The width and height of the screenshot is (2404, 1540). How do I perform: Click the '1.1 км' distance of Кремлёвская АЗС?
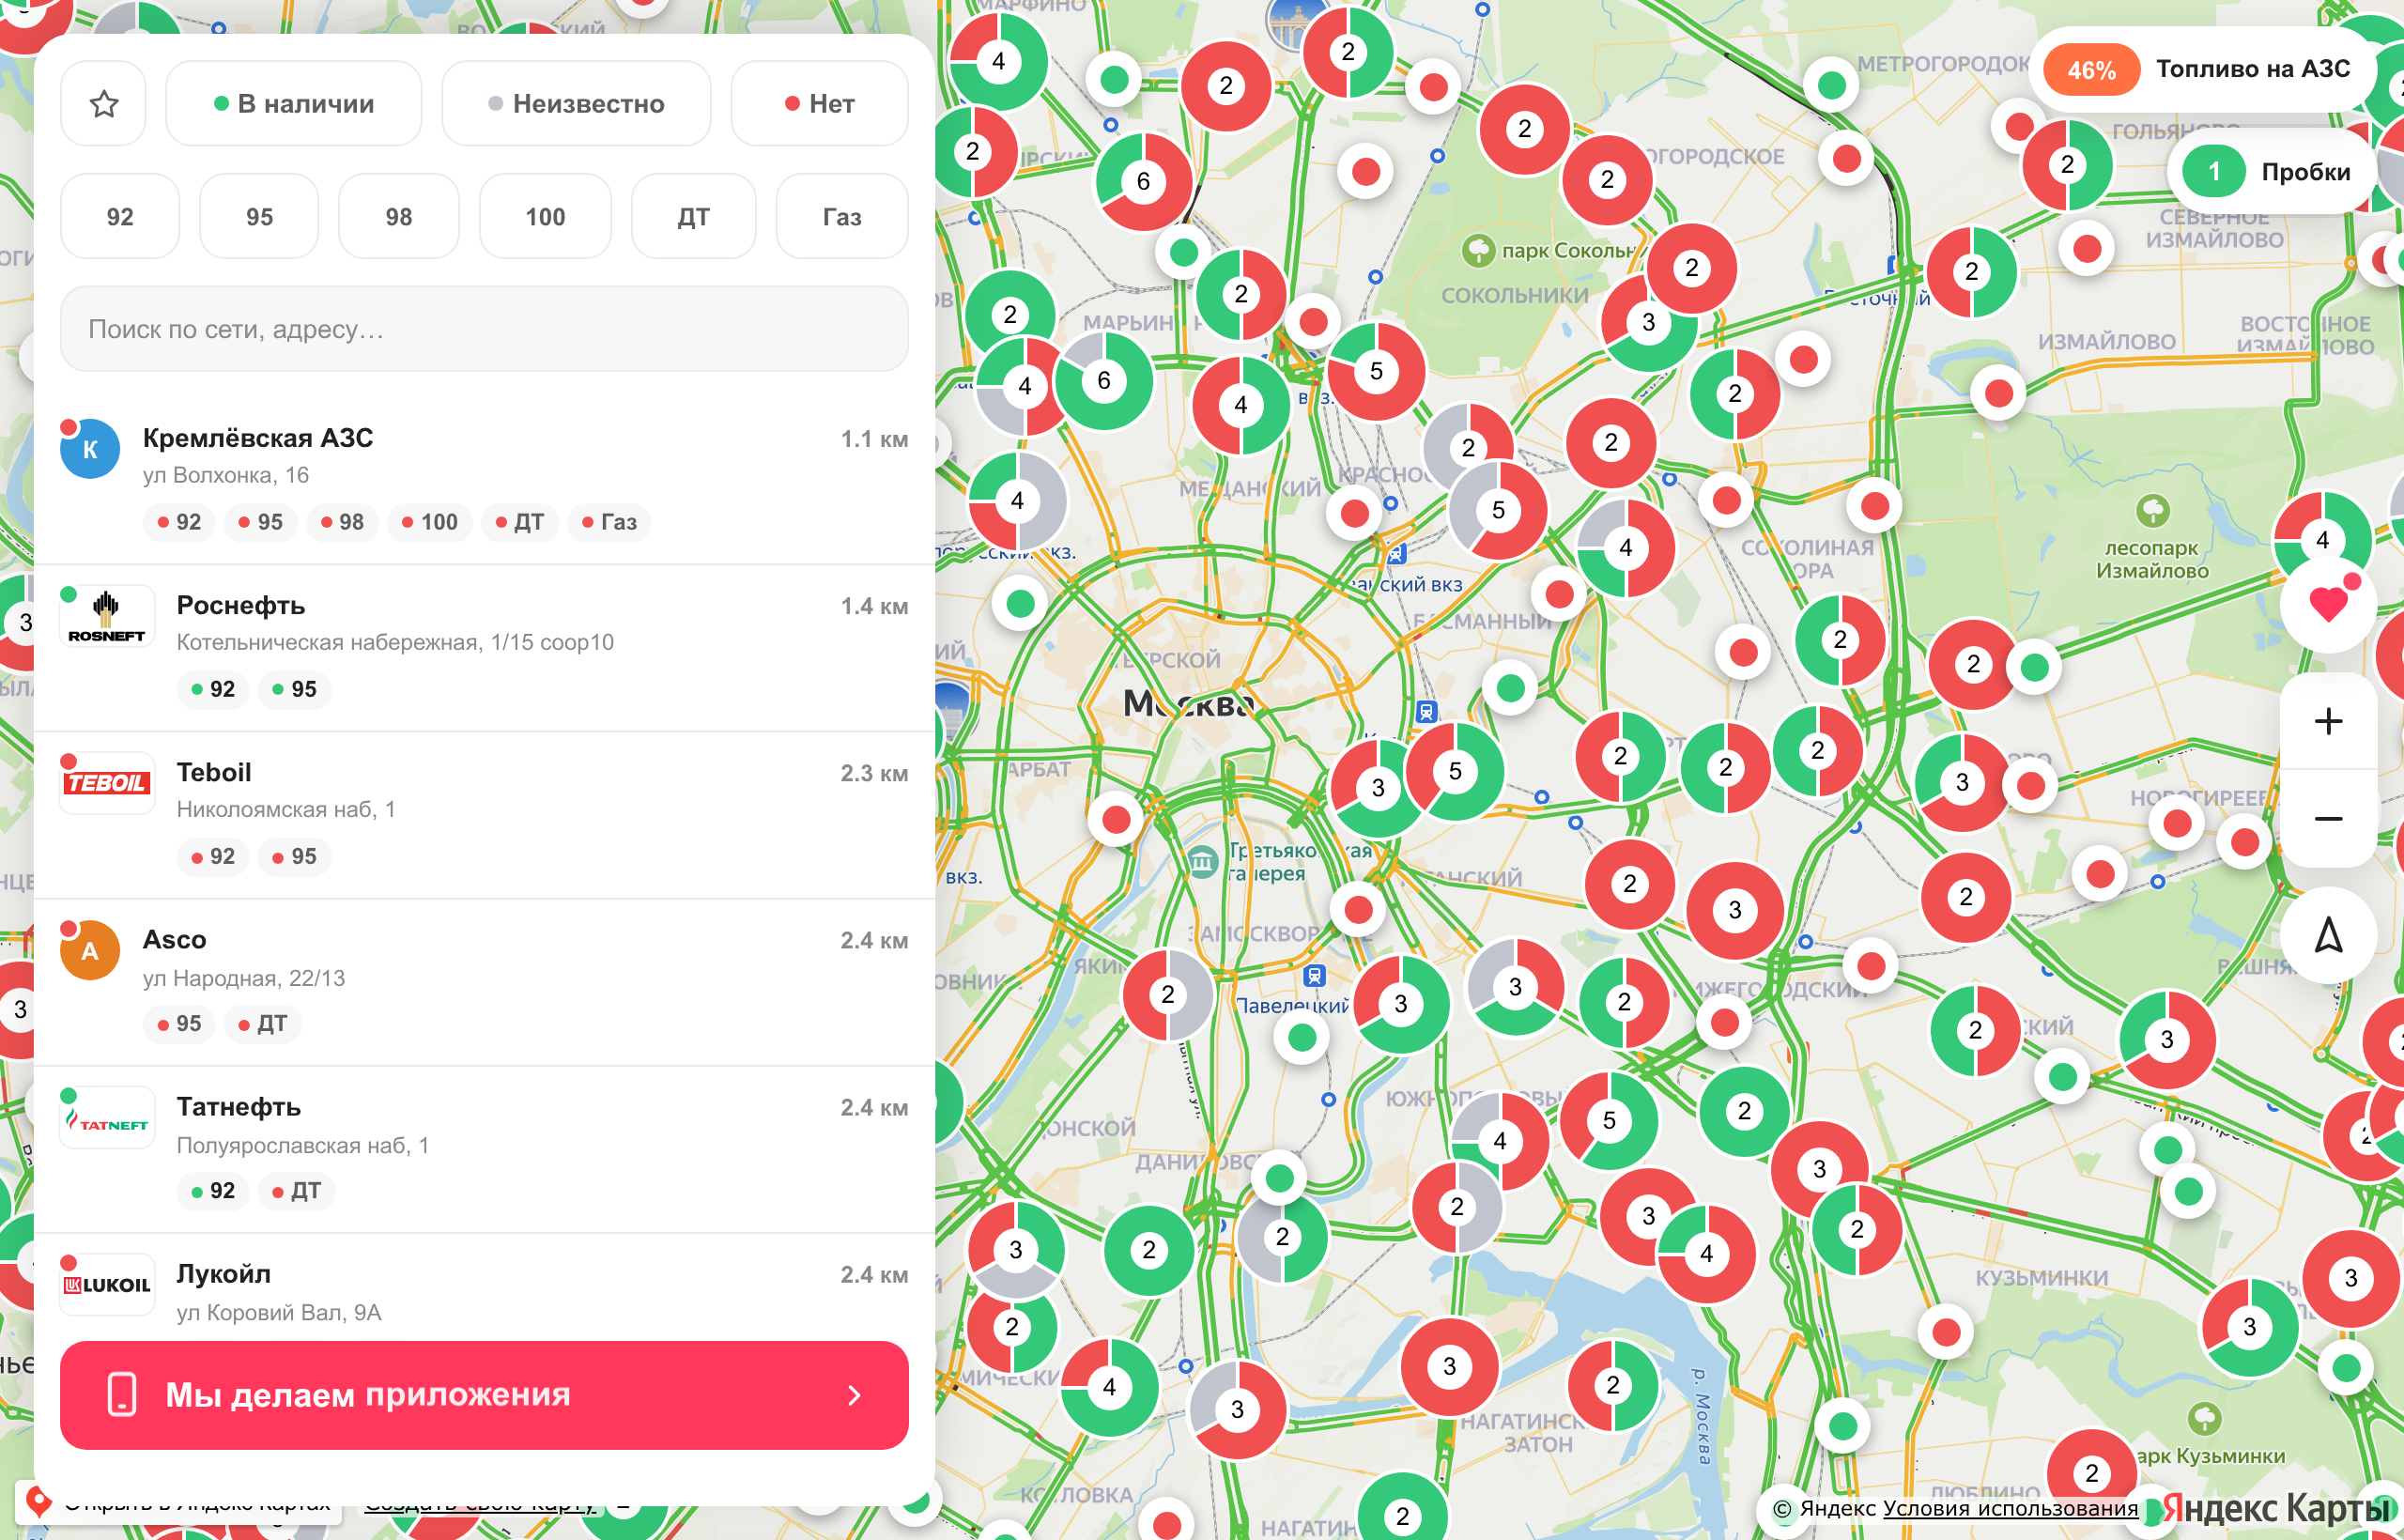(874, 439)
